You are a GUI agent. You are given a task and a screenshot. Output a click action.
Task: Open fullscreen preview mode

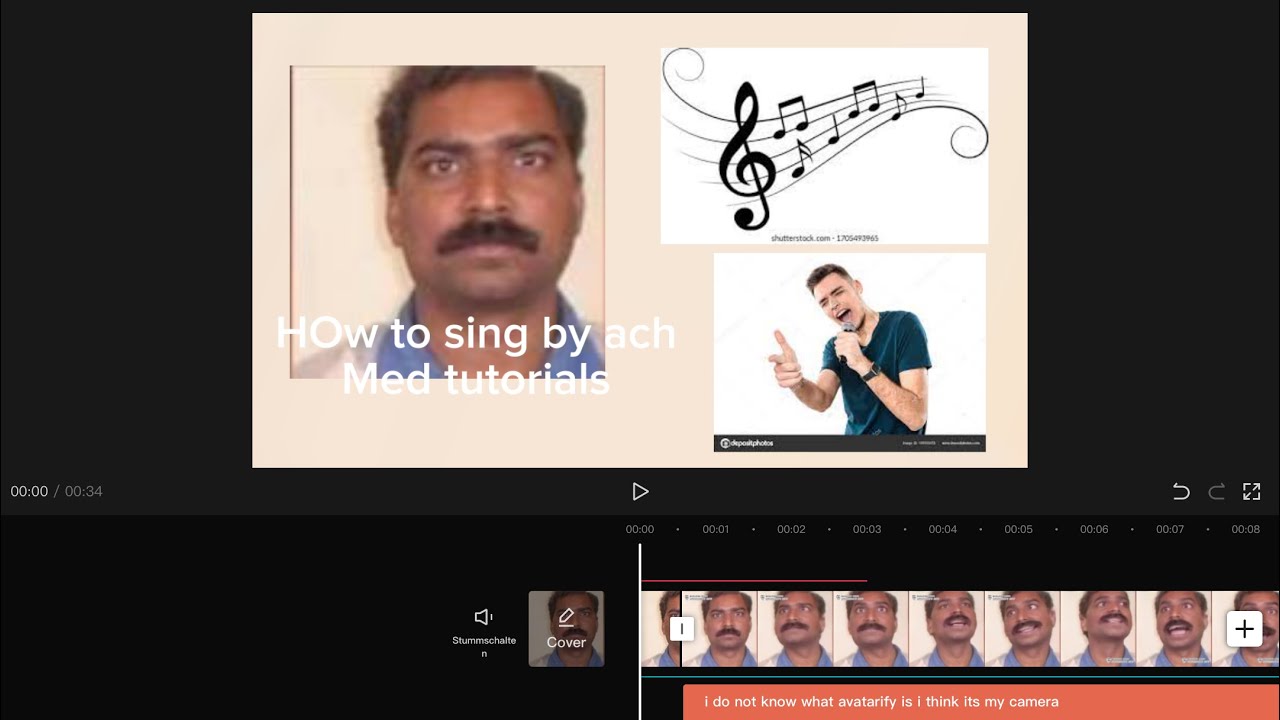pos(1251,491)
